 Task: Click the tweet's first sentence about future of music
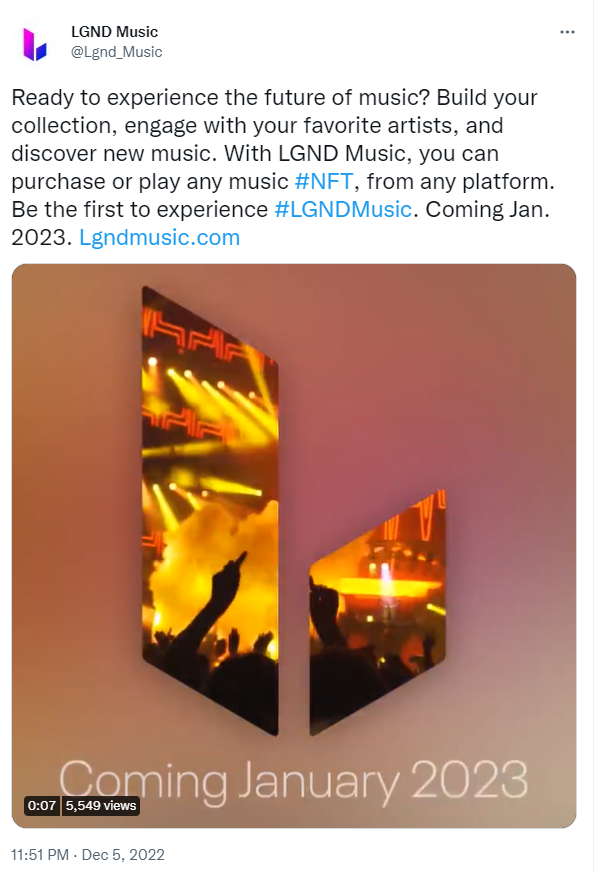(x=220, y=98)
